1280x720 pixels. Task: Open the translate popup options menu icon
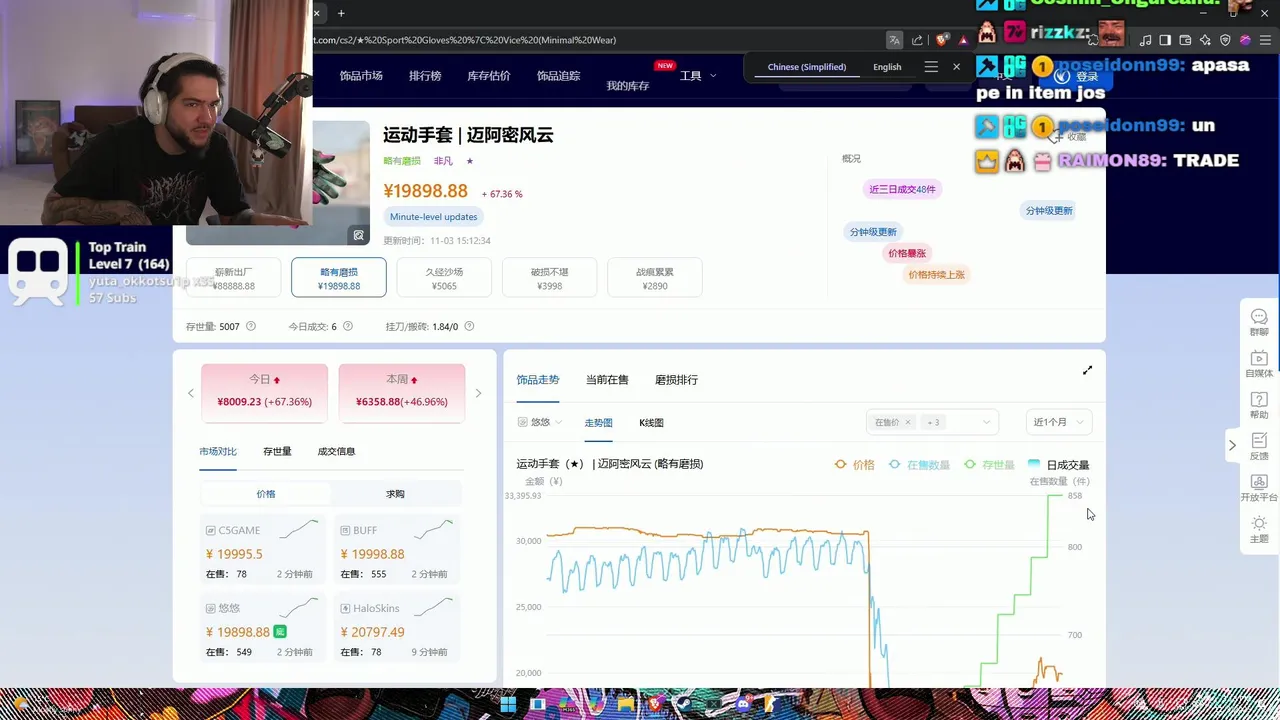tap(931, 67)
